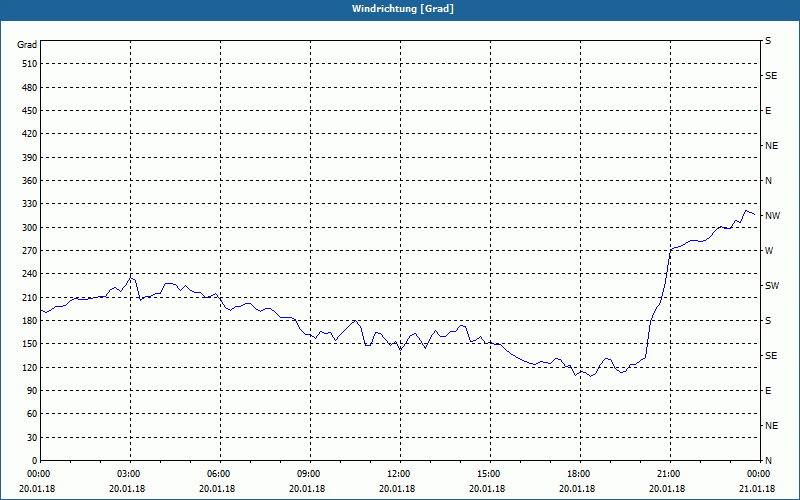Select the 210 degree axis label

(30, 297)
